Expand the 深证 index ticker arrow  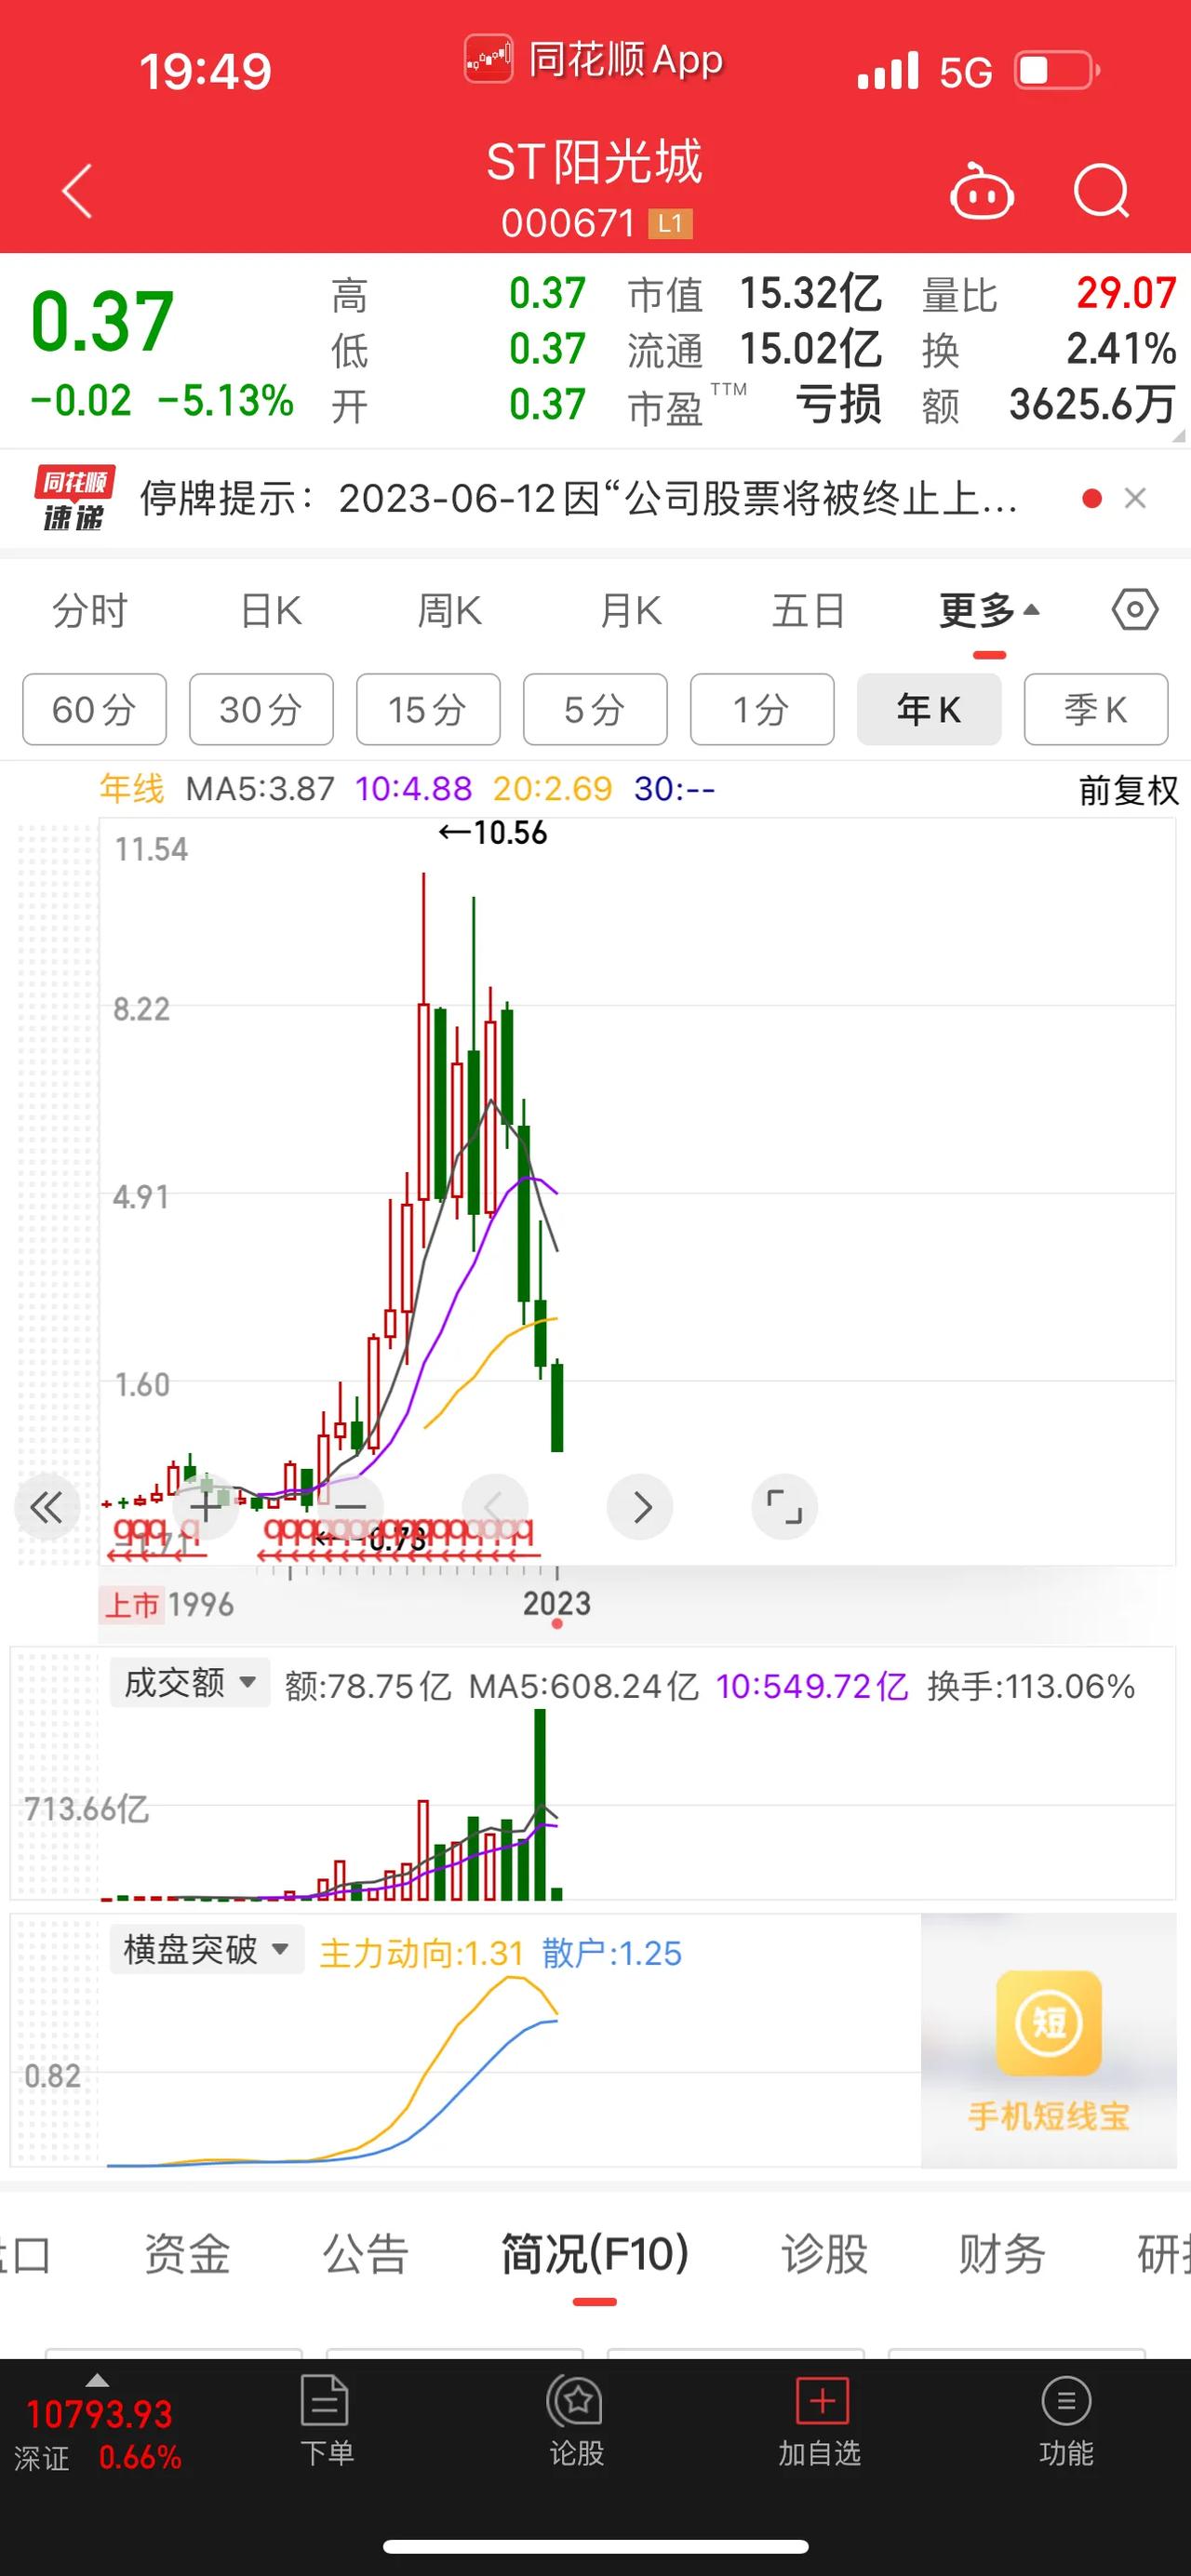pyautogui.click(x=97, y=2380)
